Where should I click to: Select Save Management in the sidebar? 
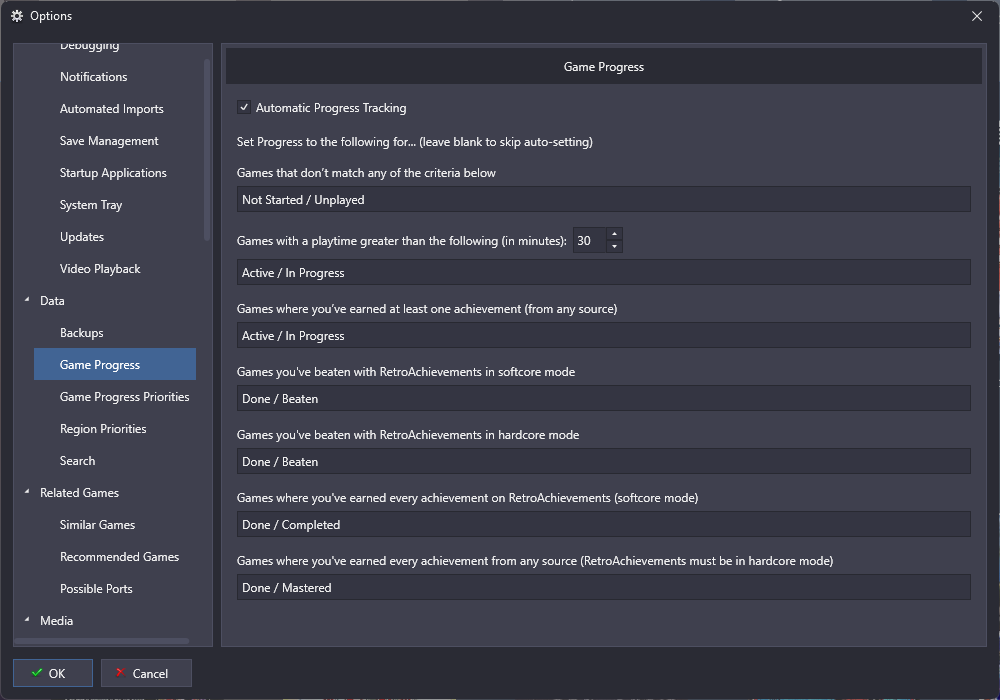[109, 141]
